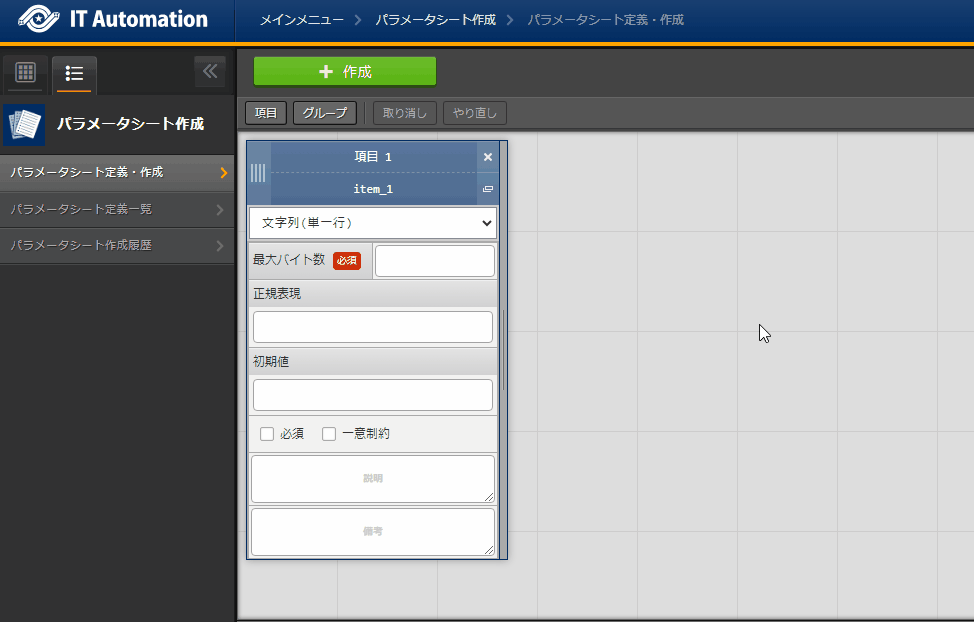Click the 項目 add button
The width and height of the screenshot is (974, 622).
[266, 113]
